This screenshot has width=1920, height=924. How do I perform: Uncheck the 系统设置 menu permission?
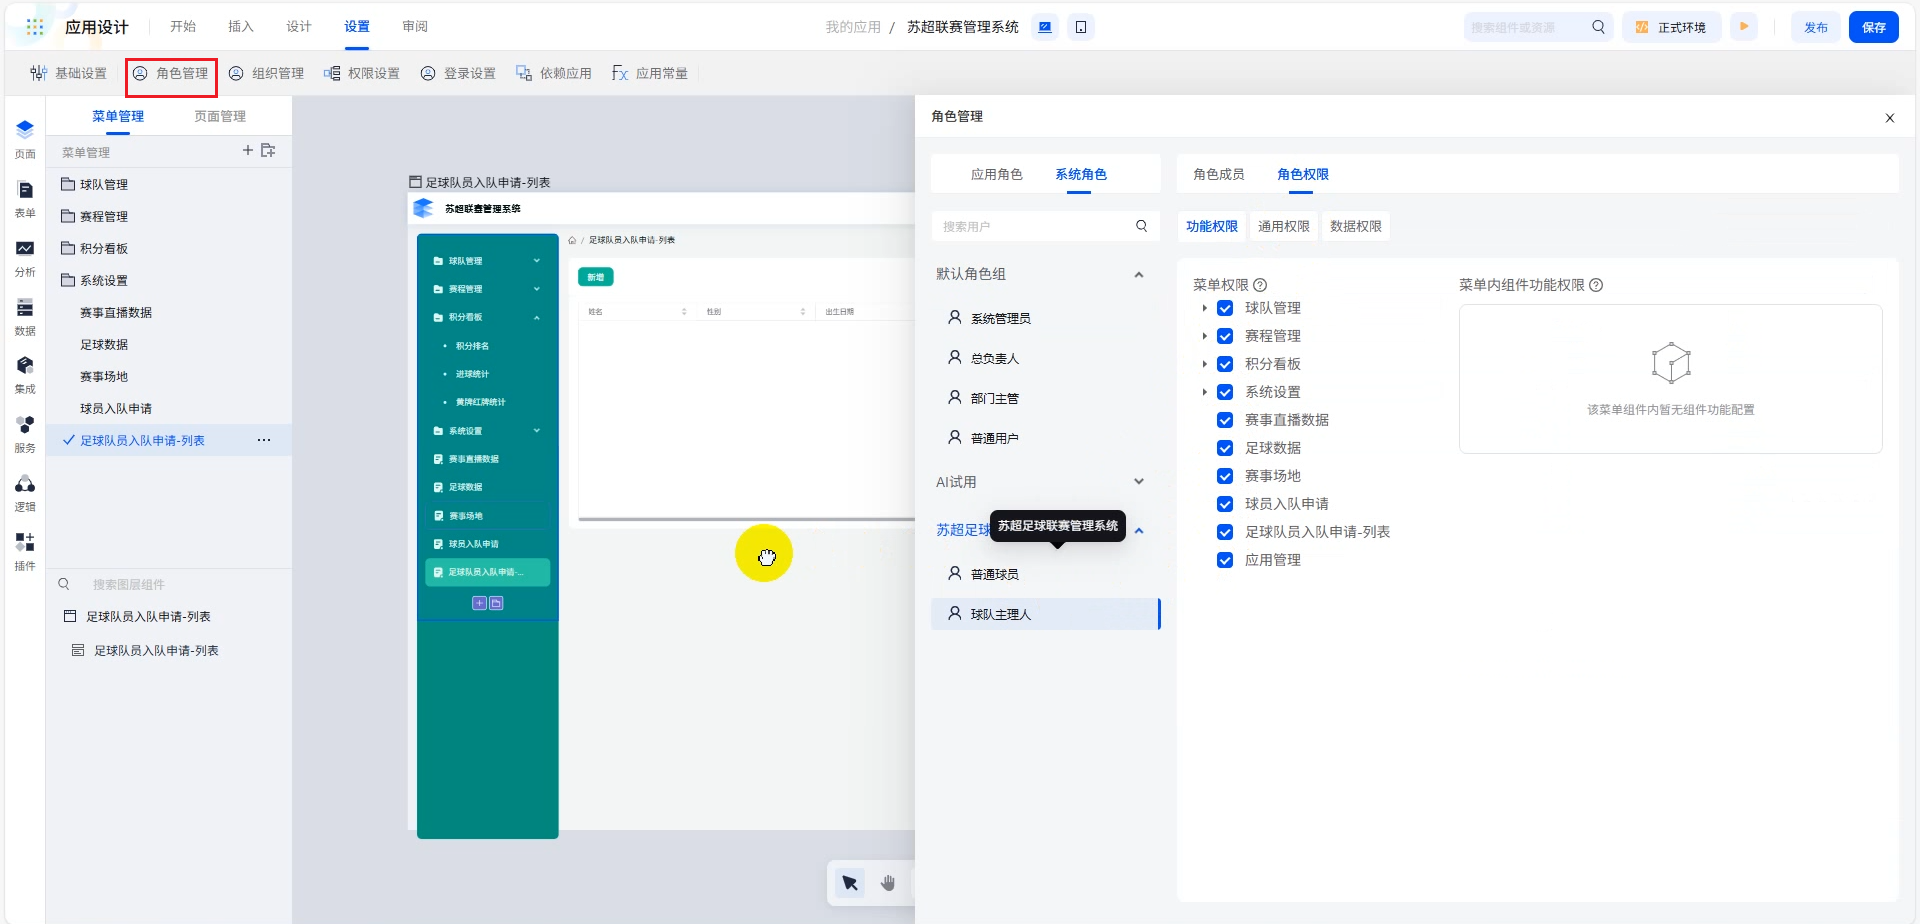click(x=1225, y=392)
